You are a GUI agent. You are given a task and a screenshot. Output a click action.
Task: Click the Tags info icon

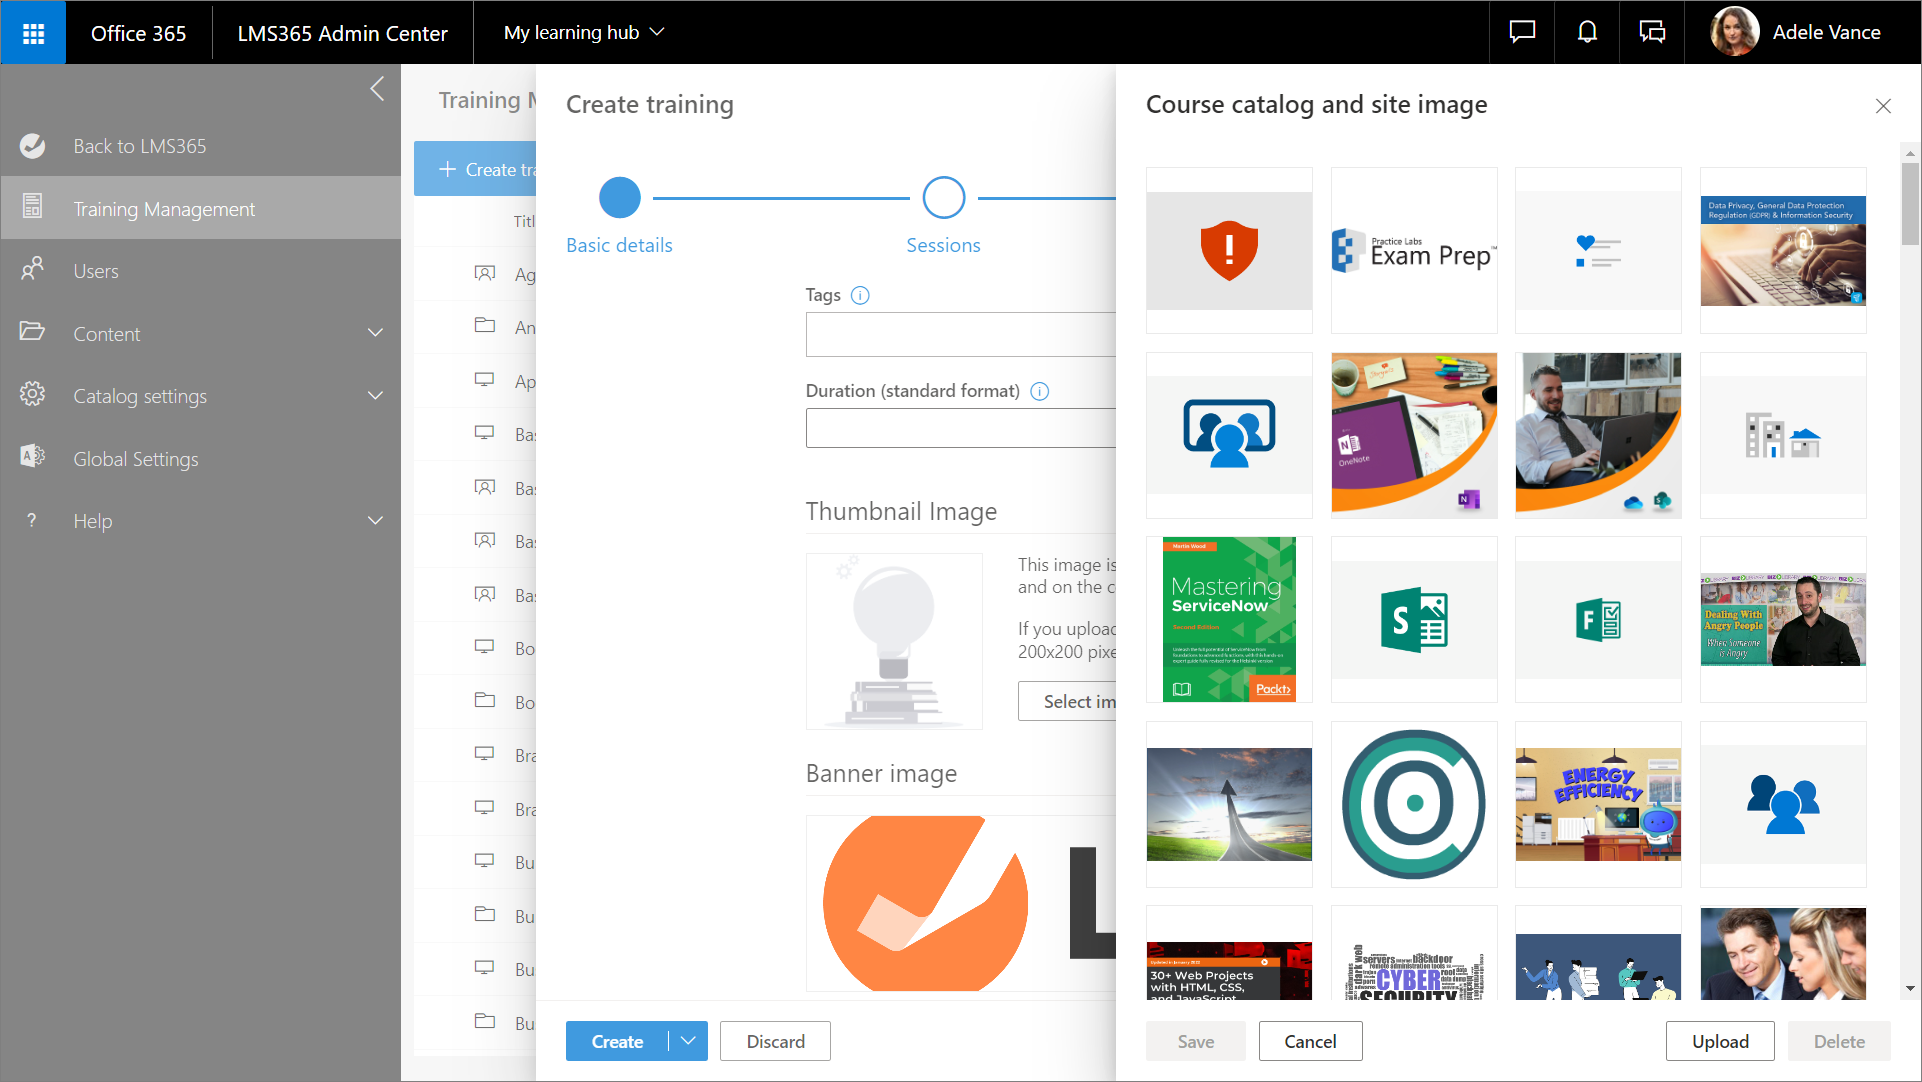[x=860, y=295]
